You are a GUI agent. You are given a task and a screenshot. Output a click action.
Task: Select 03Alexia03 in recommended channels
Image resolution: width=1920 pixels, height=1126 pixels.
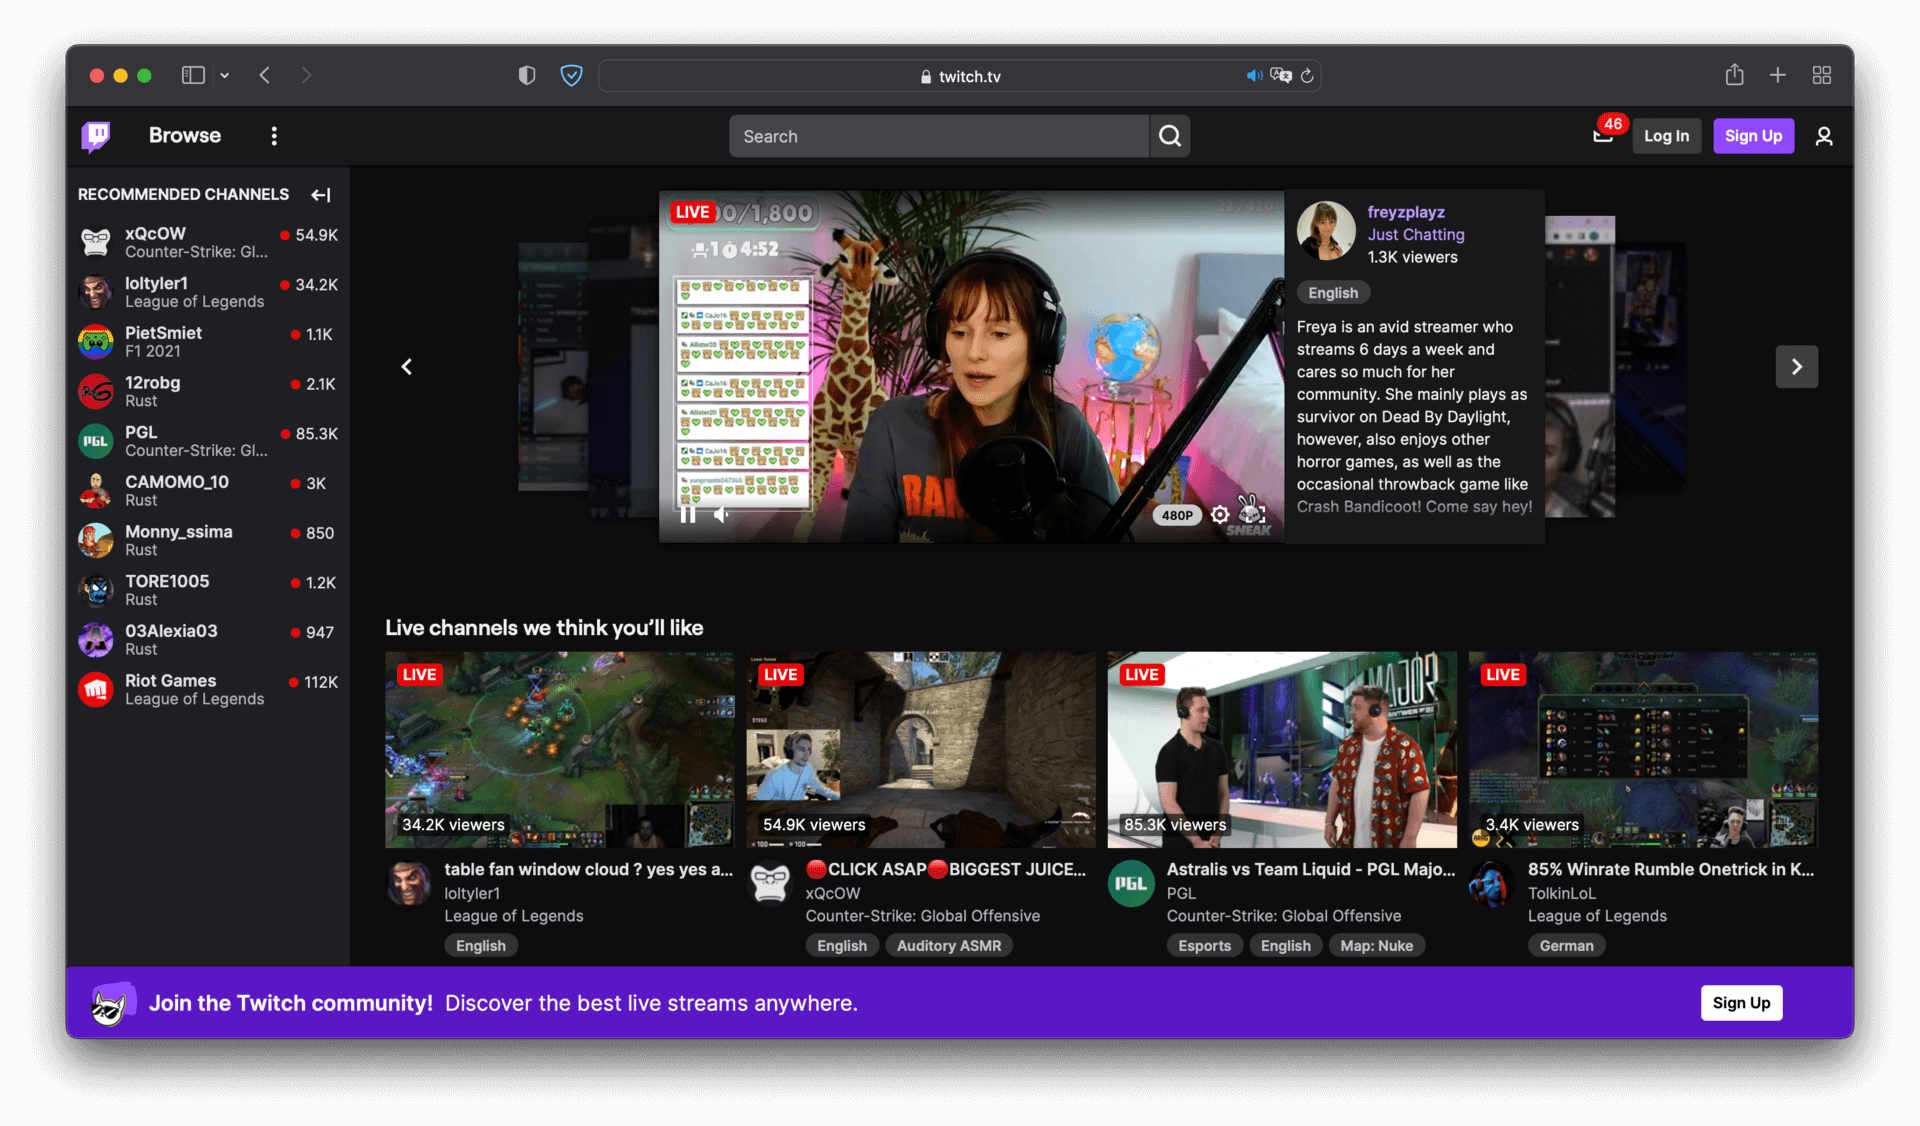click(x=208, y=639)
